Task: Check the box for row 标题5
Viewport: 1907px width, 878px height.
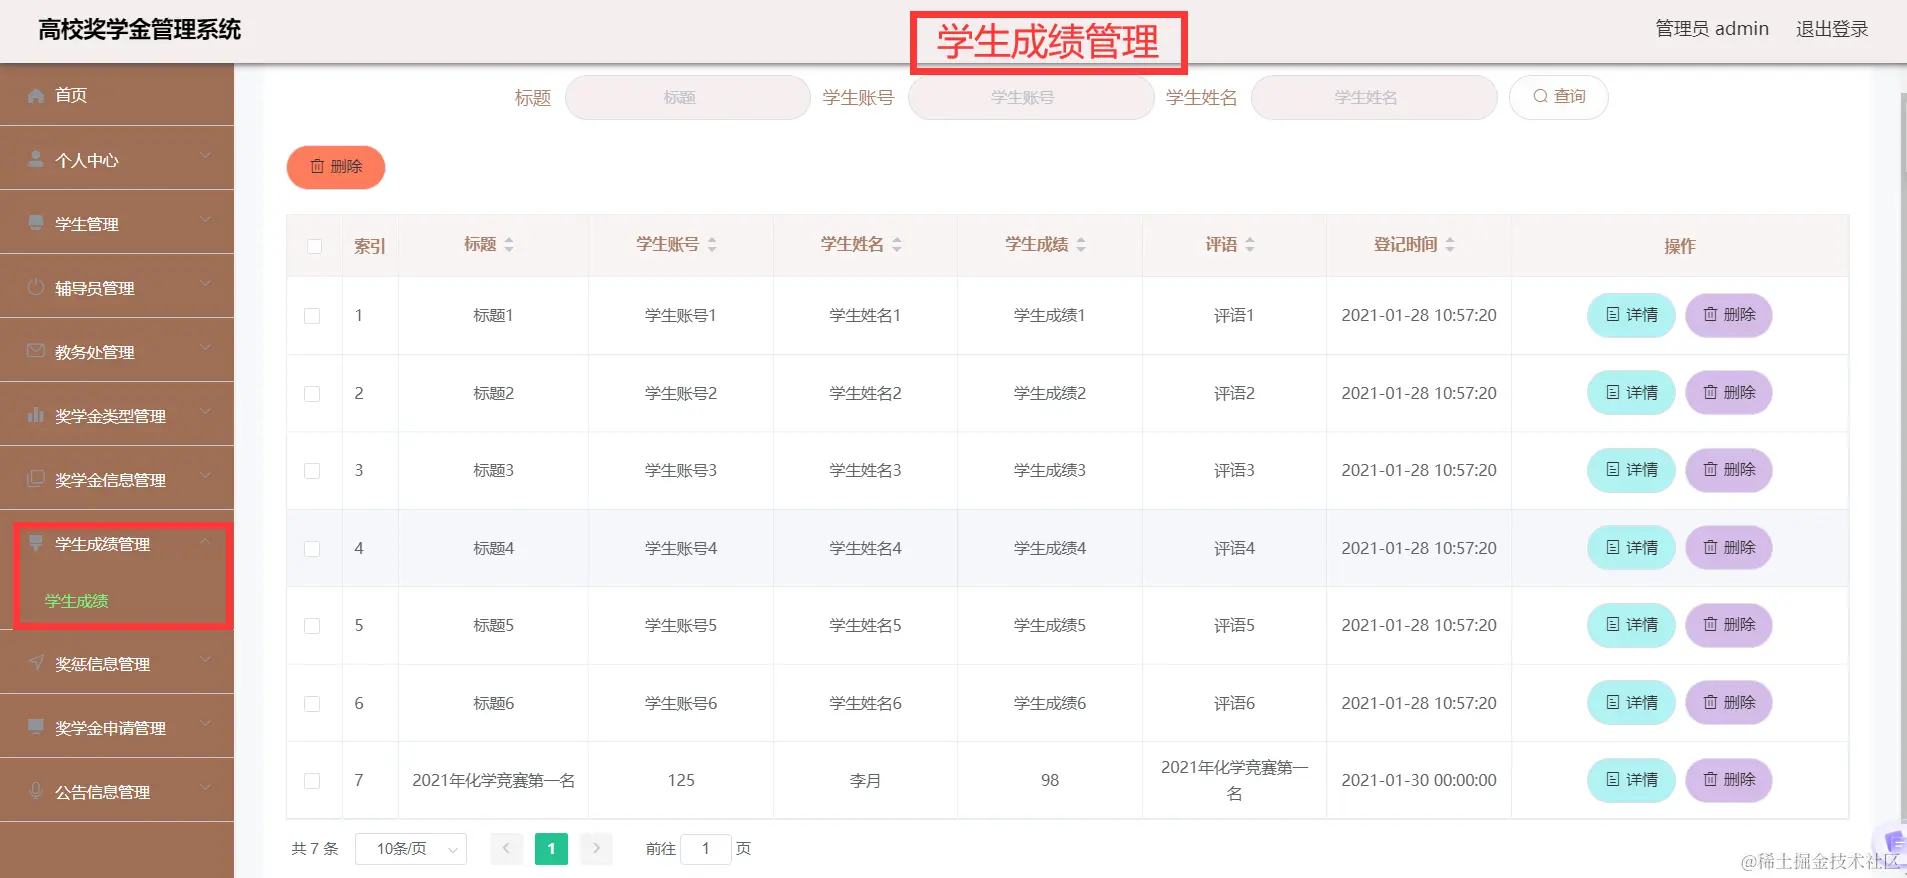Action: tap(312, 626)
